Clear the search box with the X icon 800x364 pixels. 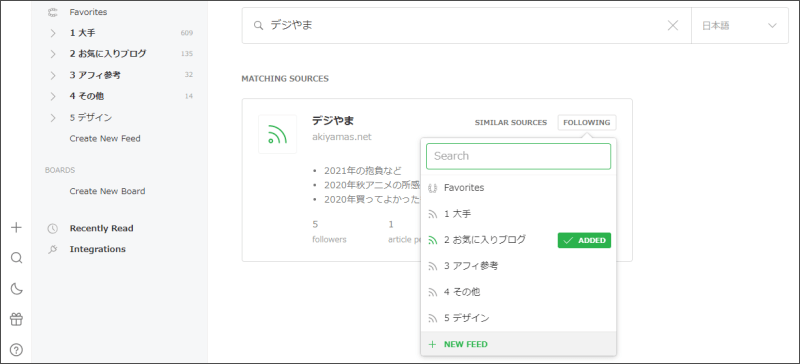tap(673, 26)
